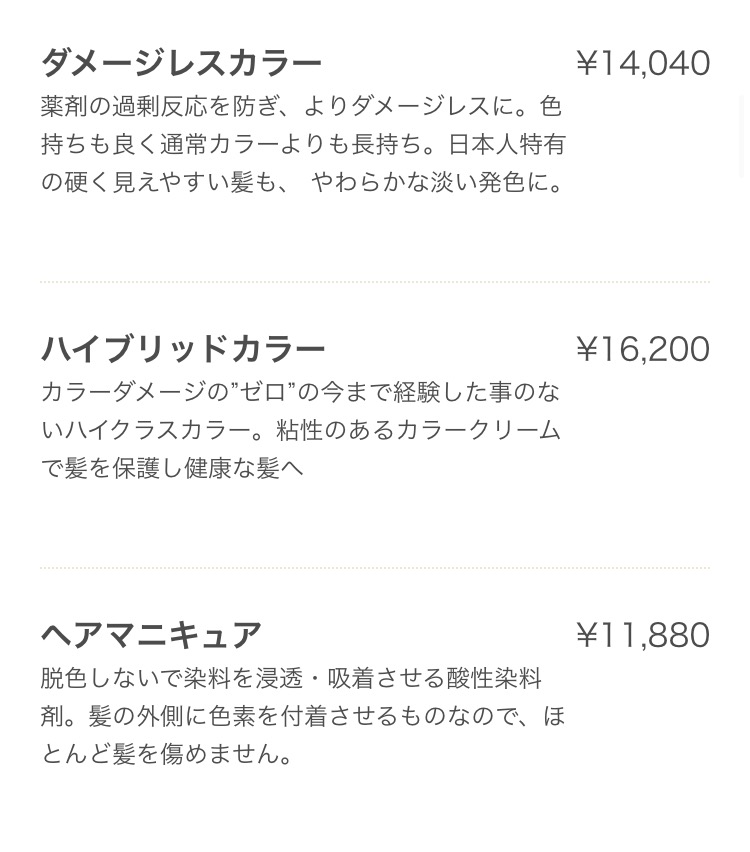Click the line starting with 剤。髪の外側に

303,716
